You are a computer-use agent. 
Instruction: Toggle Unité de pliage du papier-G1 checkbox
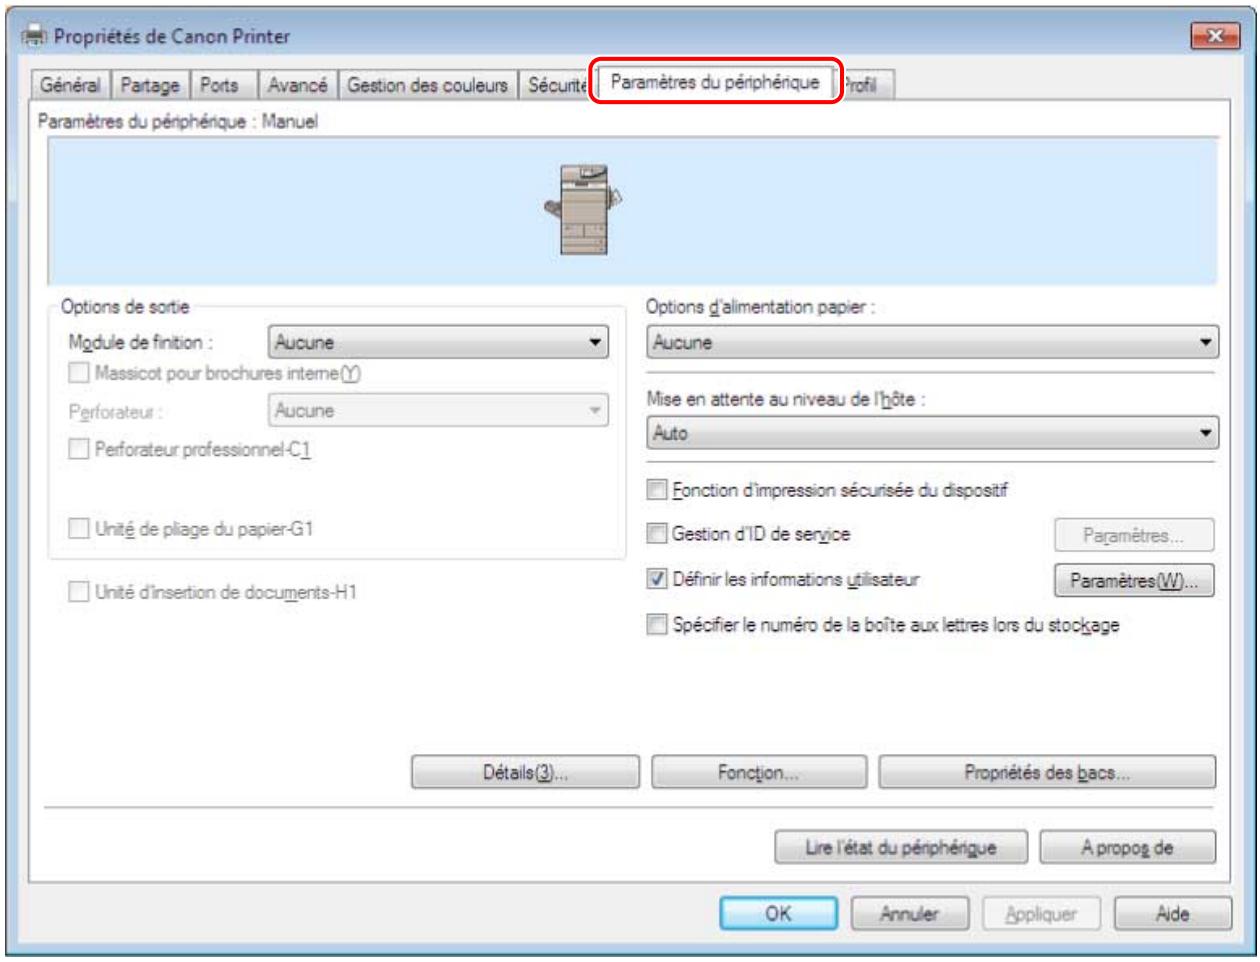[78, 529]
